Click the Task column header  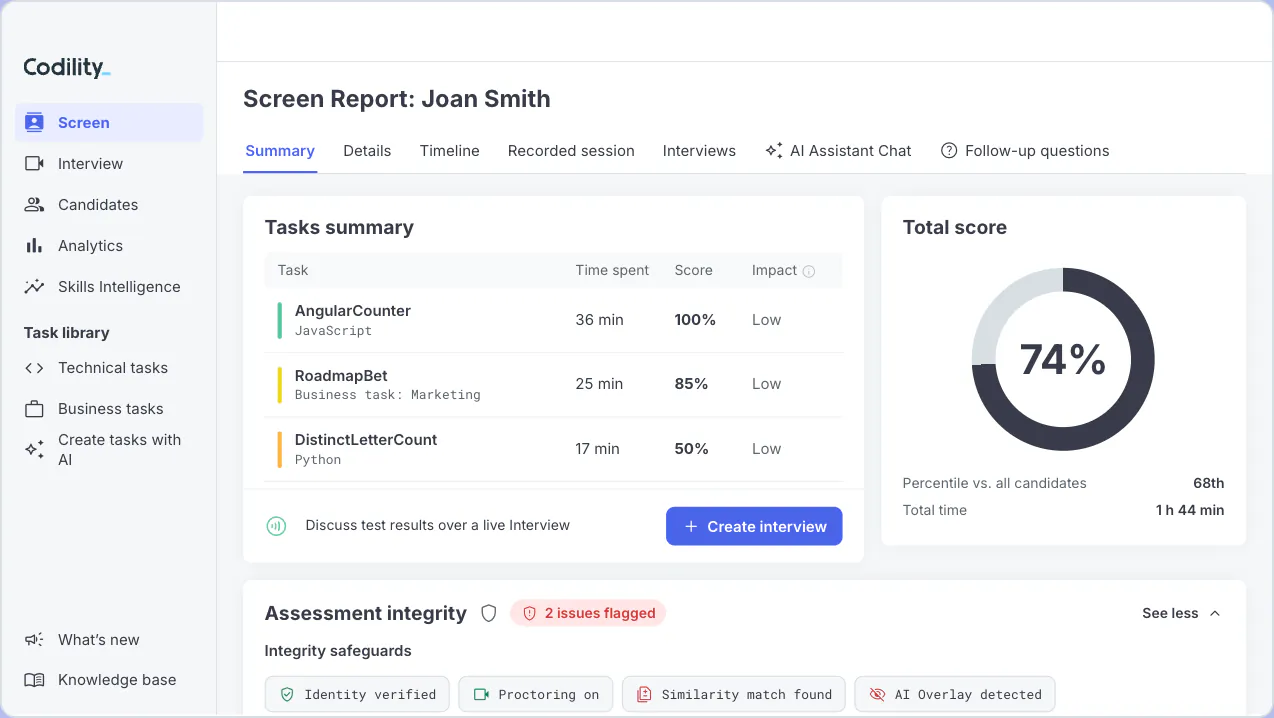tap(293, 271)
